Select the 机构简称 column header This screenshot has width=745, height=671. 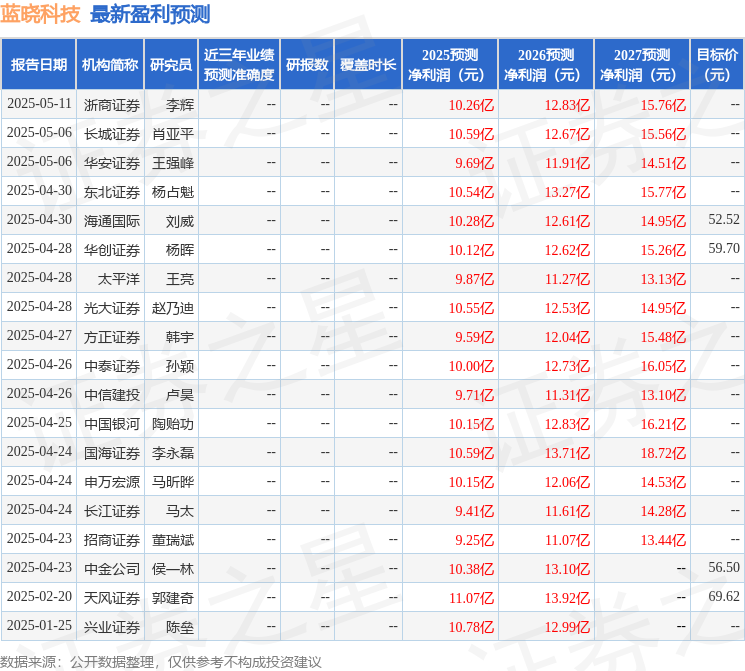tap(110, 64)
